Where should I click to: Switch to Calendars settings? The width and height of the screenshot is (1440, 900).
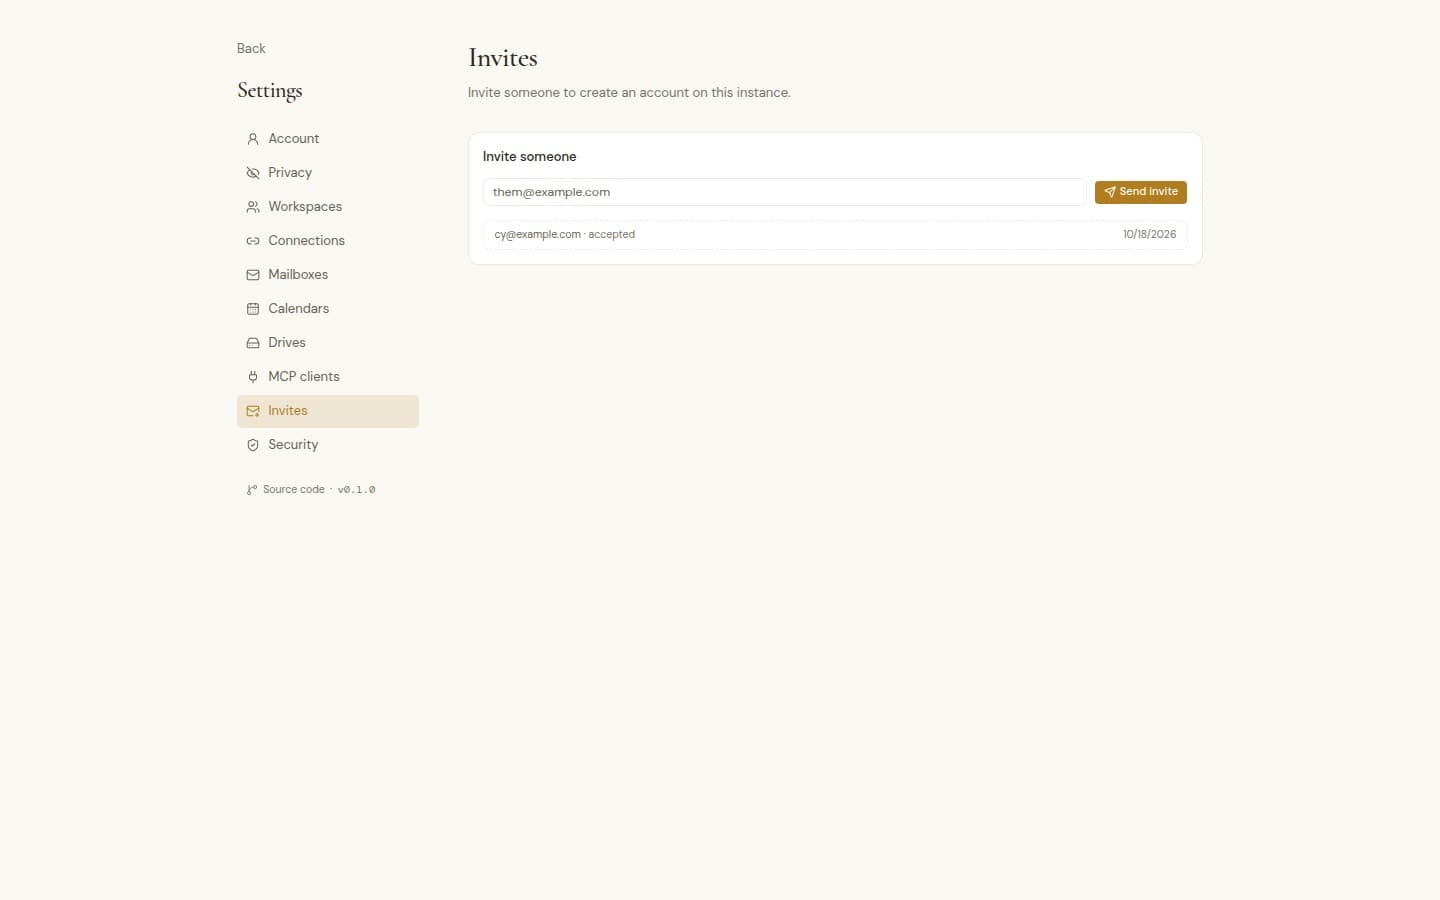coord(328,309)
